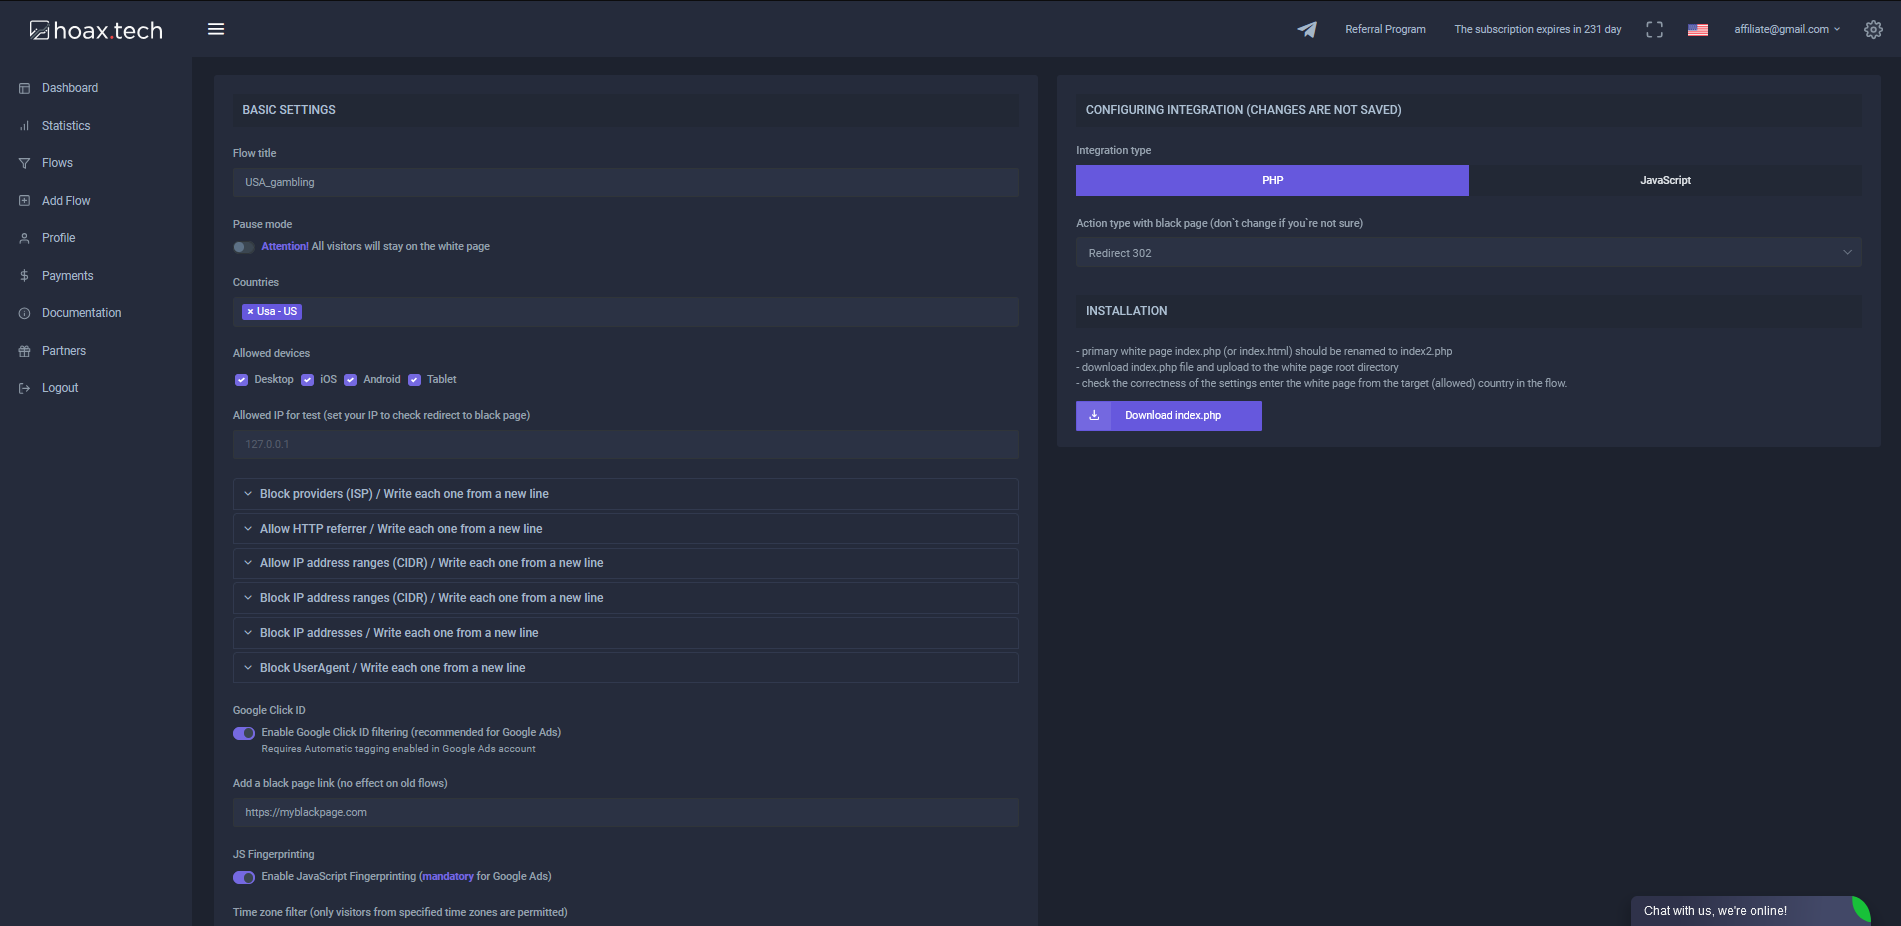Screen dimensions: 1901x926
Task: Disable Google Click ID filtering toggle
Action: 243,733
